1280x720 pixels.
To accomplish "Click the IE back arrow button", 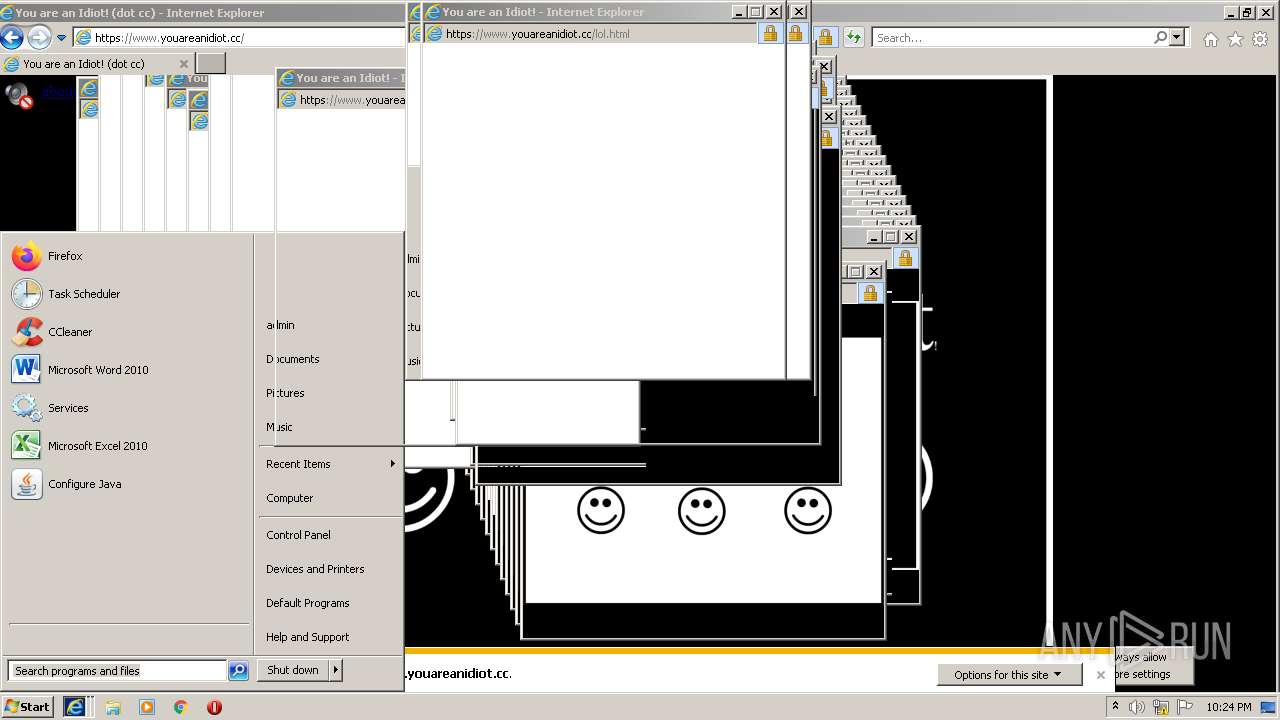I will [x=12, y=38].
